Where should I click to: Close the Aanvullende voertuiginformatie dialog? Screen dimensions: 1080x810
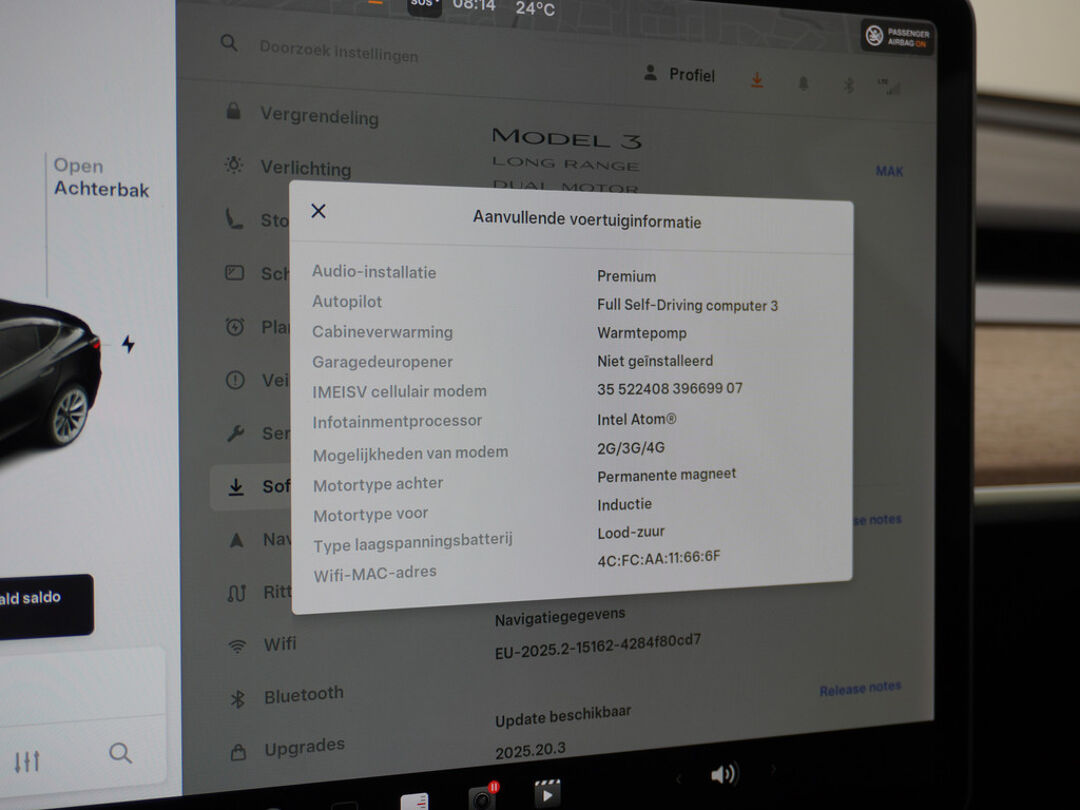pyautogui.click(x=318, y=211)
